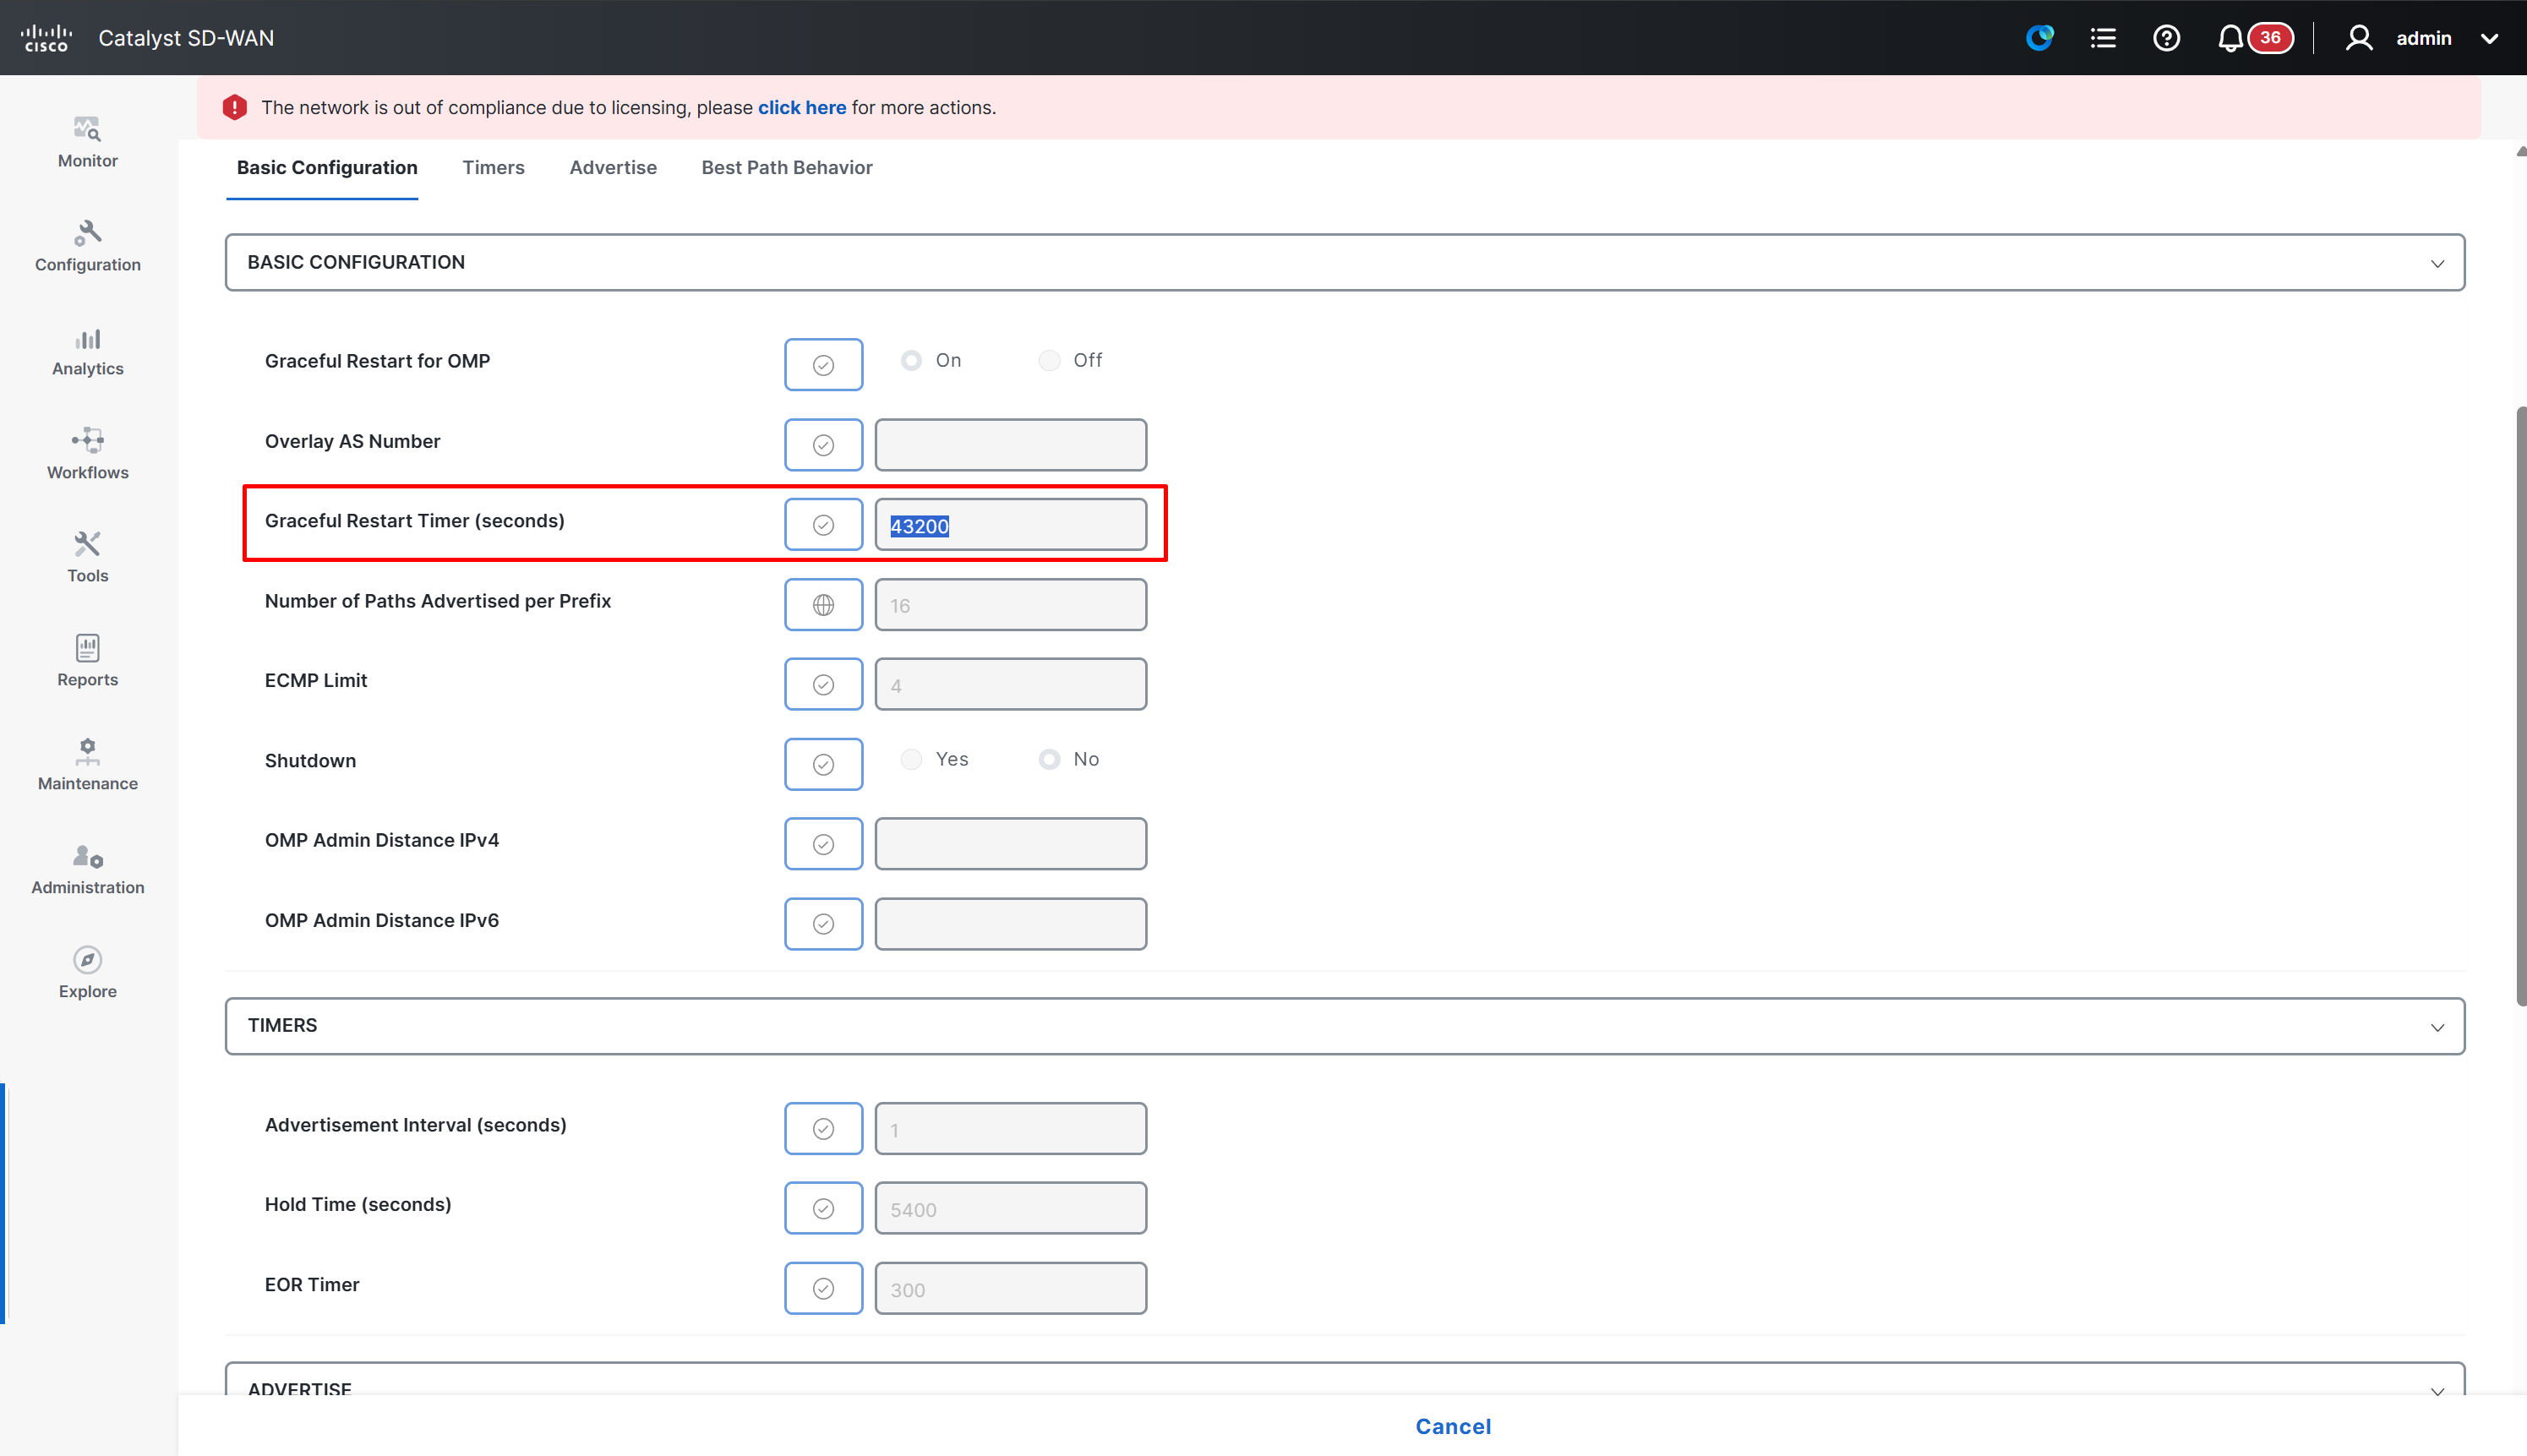Click the Hold Time input field
Image resolution: width=2527 pixels, height=1456 pixels.
pos(1010,1208)
